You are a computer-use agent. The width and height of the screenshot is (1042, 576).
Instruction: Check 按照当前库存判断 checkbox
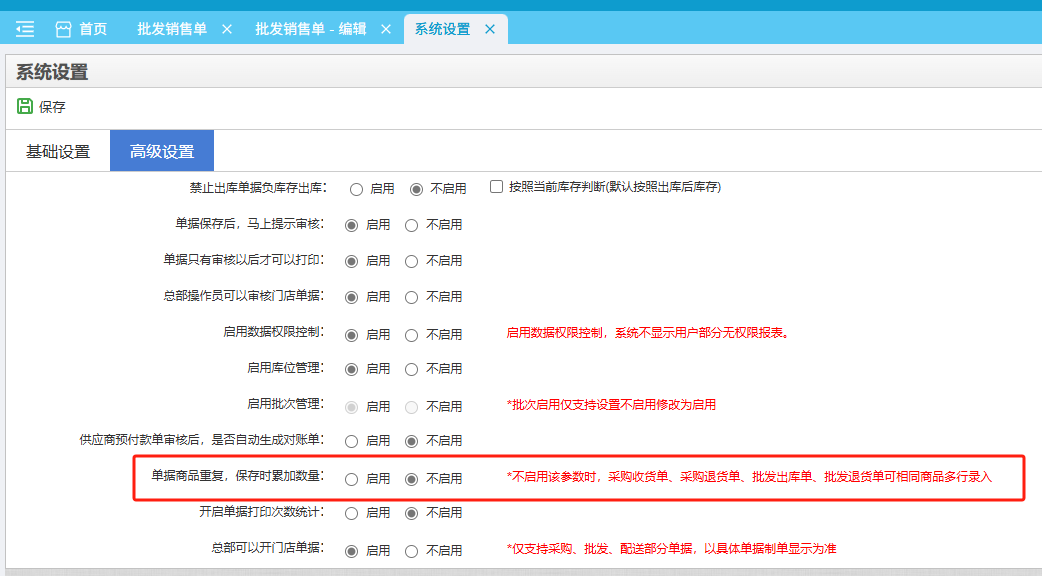[496, 187]
